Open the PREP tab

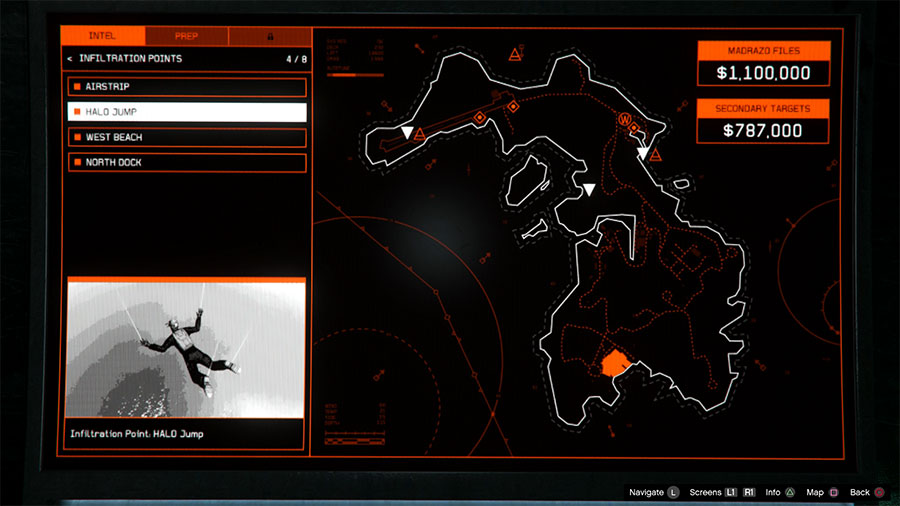187,36
